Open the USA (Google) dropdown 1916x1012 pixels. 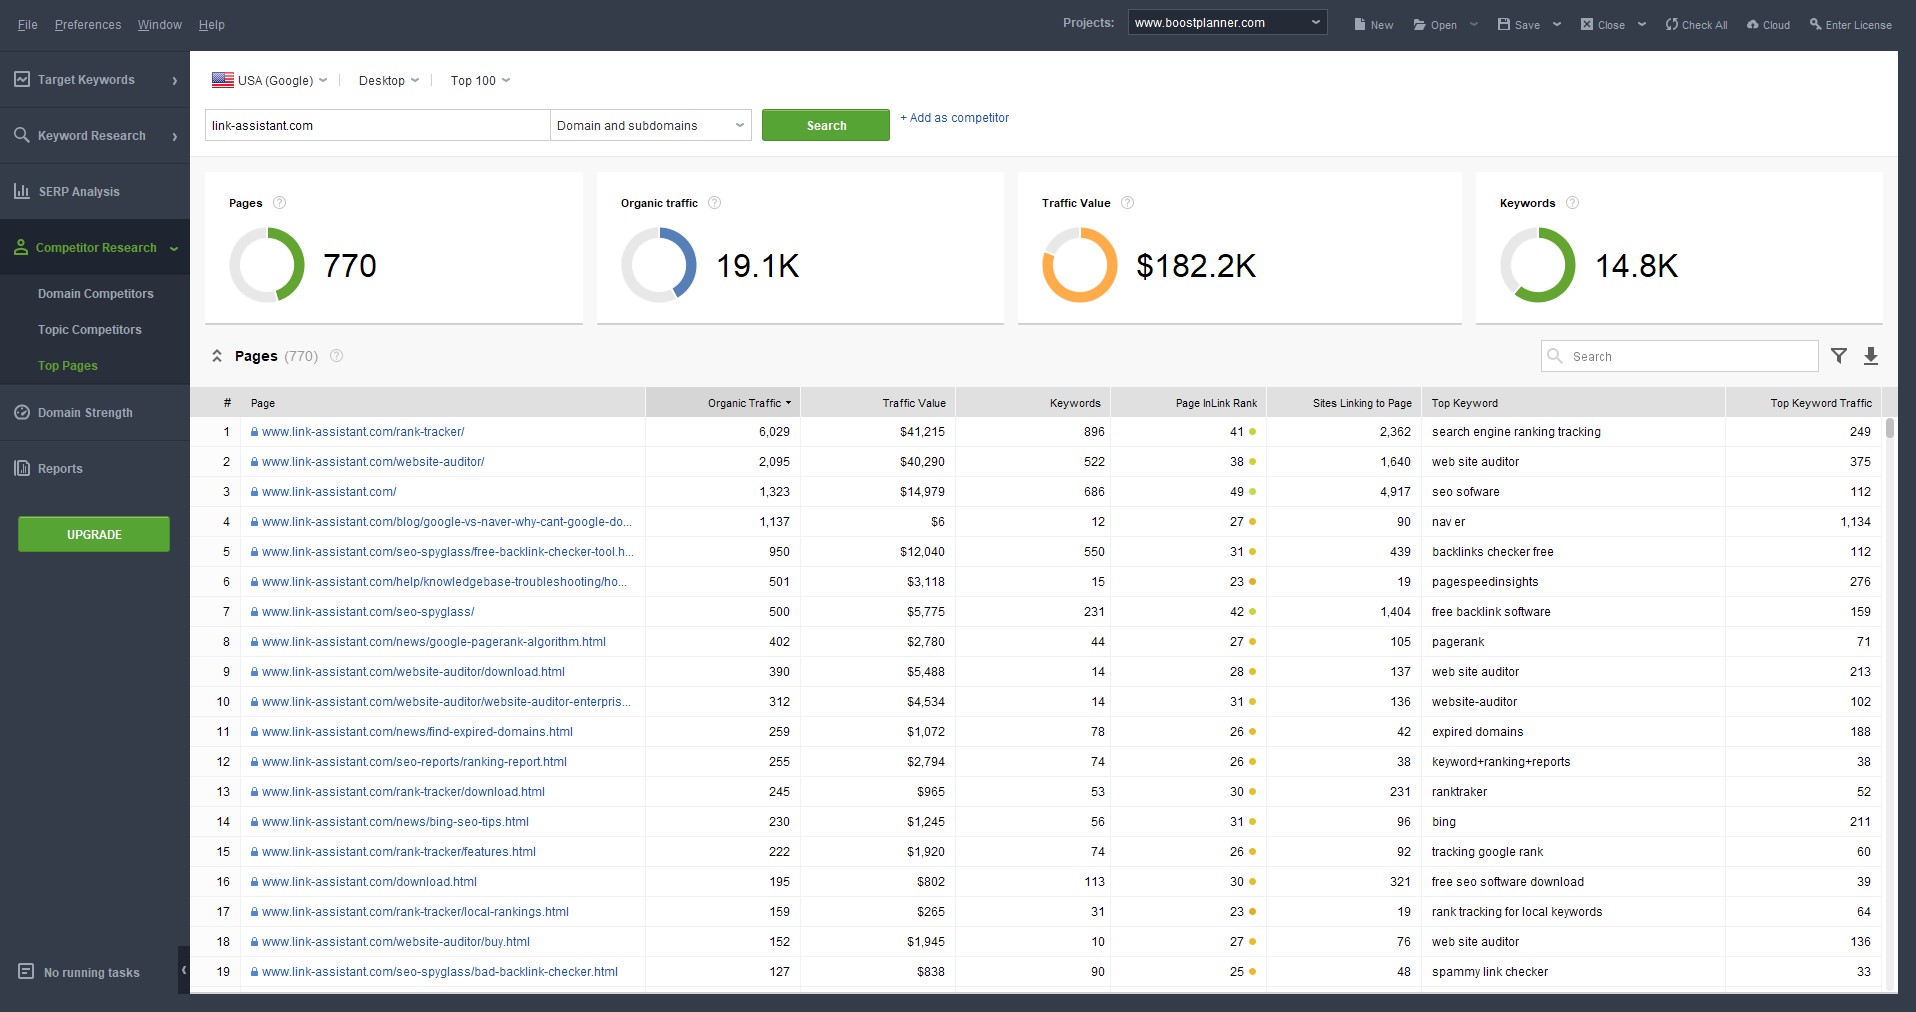(270, 80)
